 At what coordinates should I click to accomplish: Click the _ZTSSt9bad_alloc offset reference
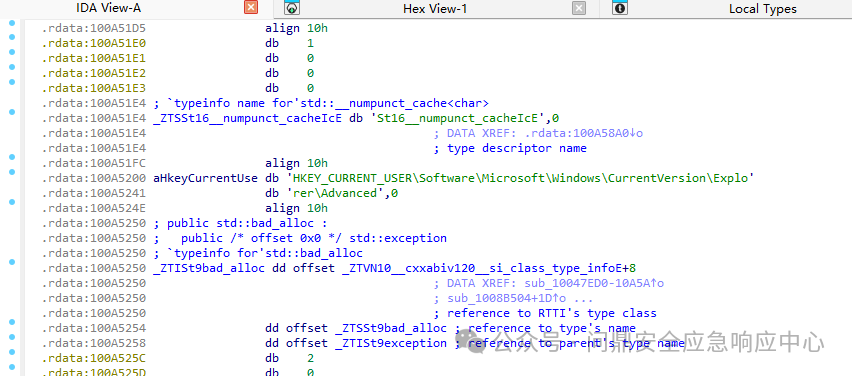(x=391, y=328)
